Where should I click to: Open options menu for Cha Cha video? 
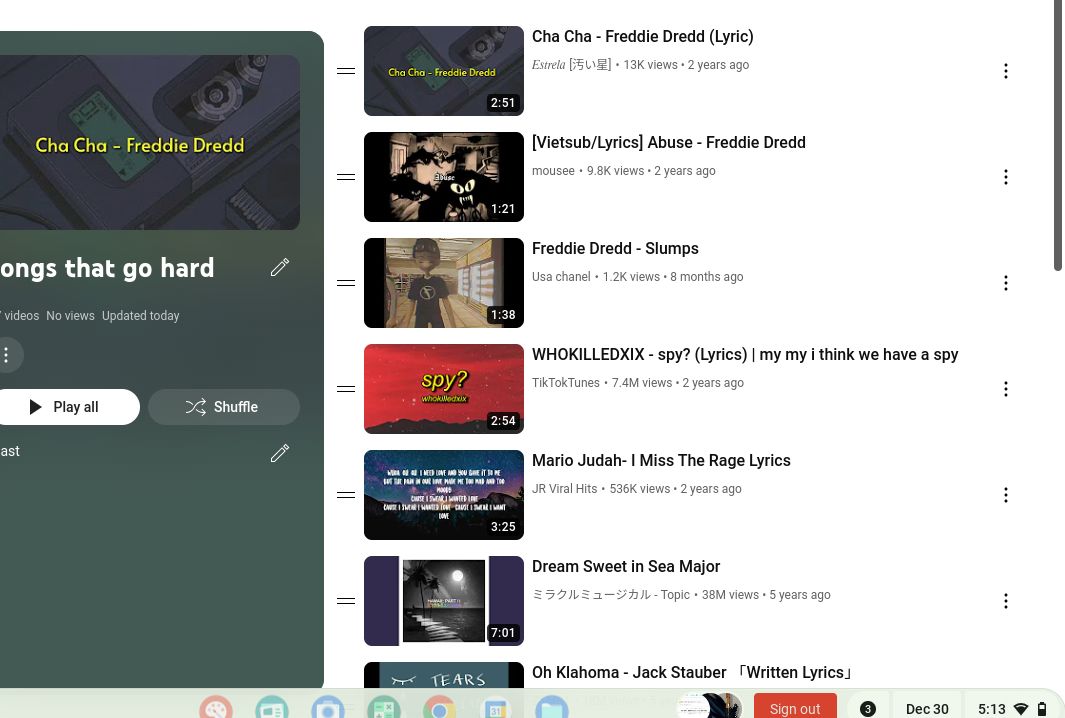(1005, 71)
